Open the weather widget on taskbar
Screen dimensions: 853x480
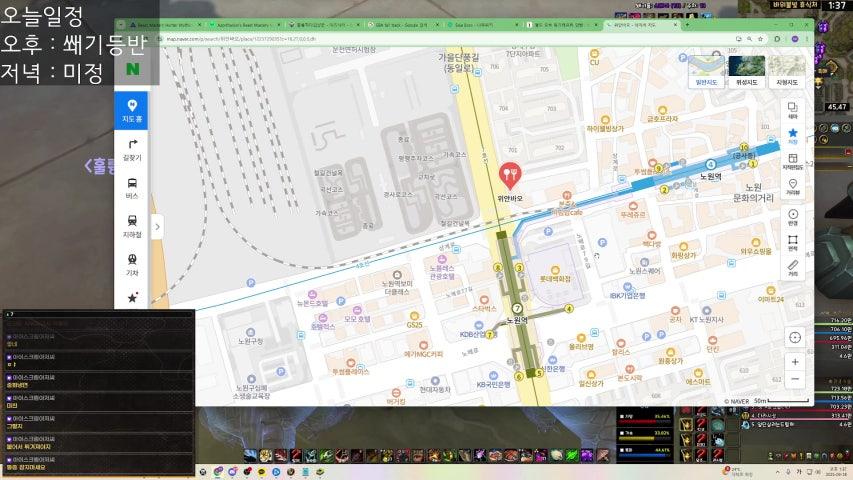[737, 472]
